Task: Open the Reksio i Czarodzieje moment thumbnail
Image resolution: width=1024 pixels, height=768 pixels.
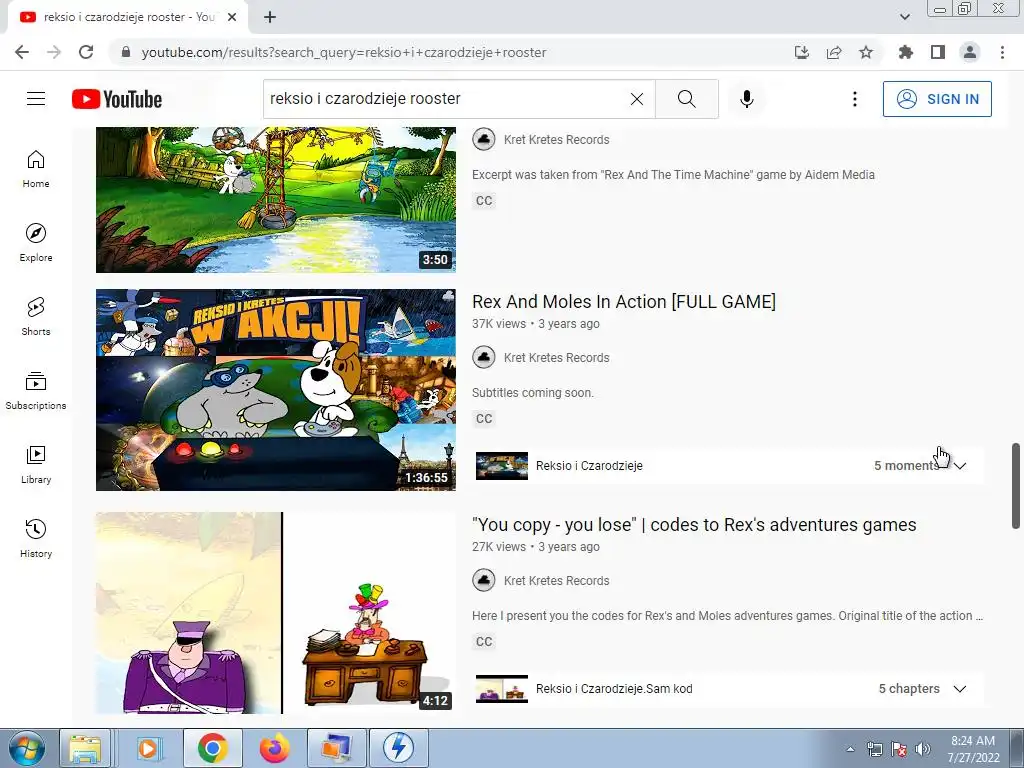Action: pyautogui.click(x=502, y=466)
